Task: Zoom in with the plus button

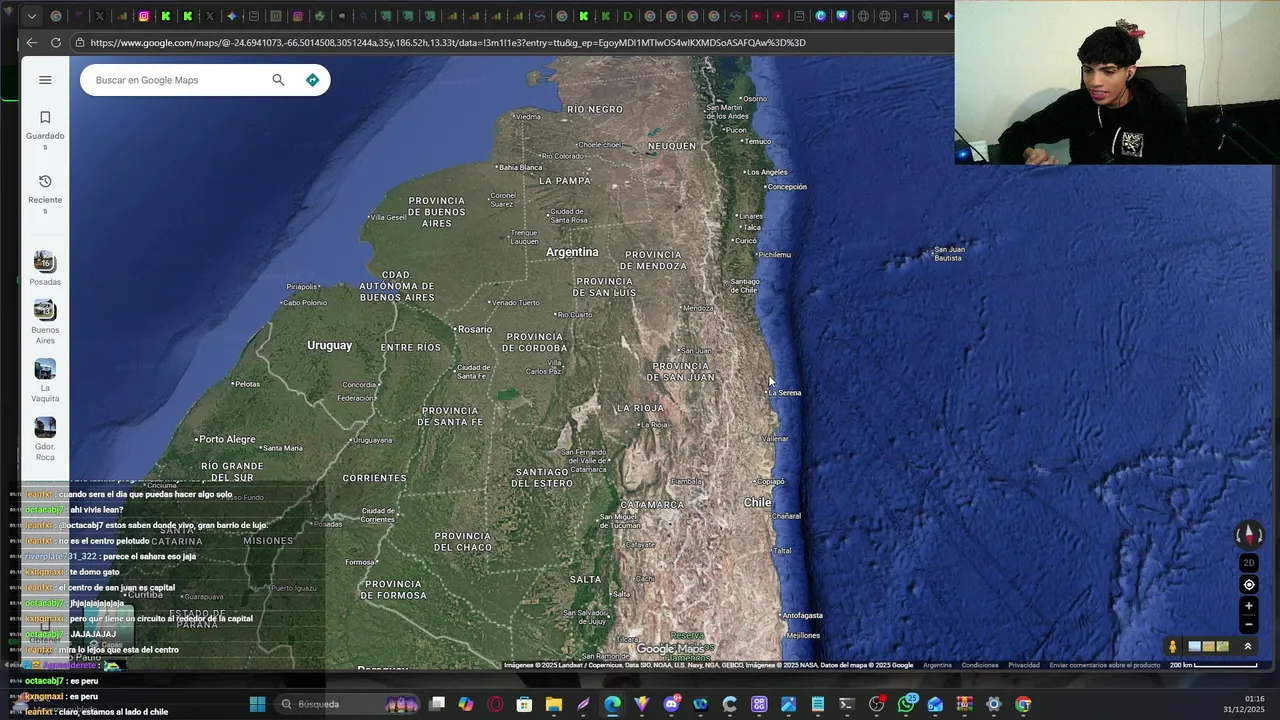Action: tap(1249, 606)
